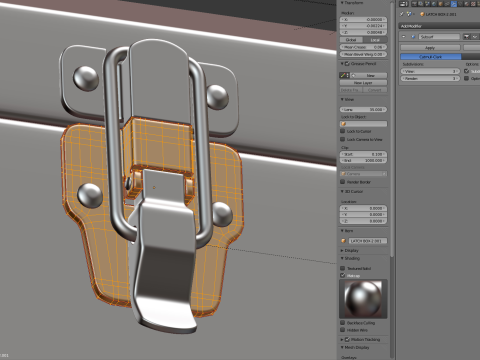The width and height of the screenshot is (480, 360).
Task: Click the New grease pencil button
Action: (x=370, y=75)
